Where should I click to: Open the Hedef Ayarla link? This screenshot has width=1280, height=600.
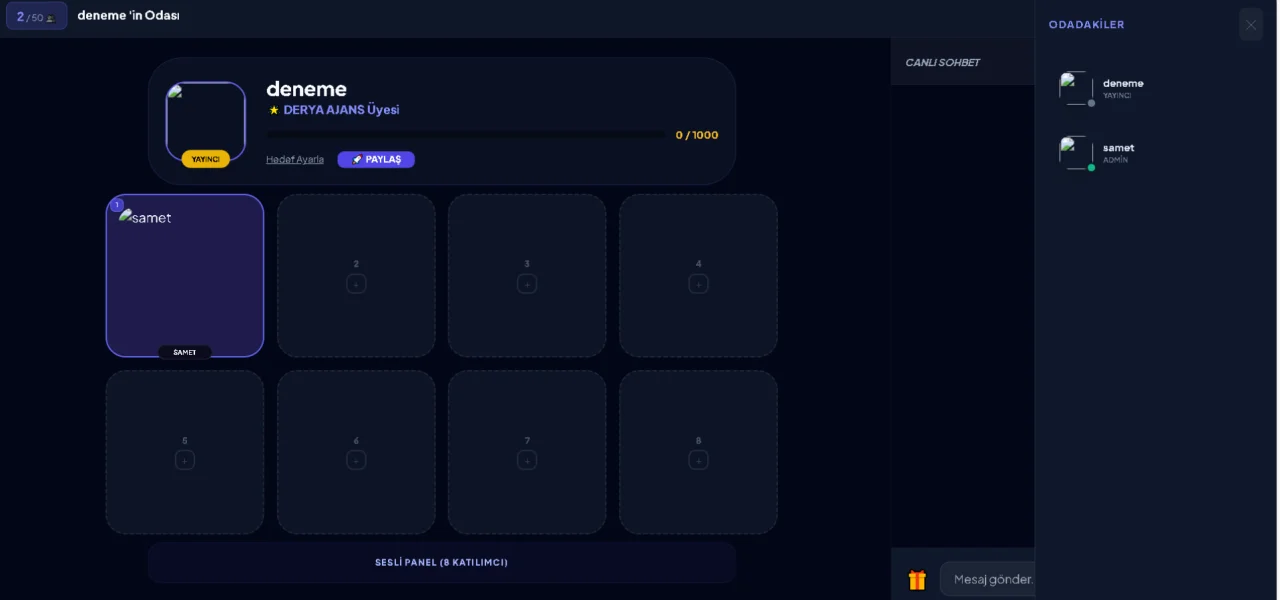[x=295, y=159]
